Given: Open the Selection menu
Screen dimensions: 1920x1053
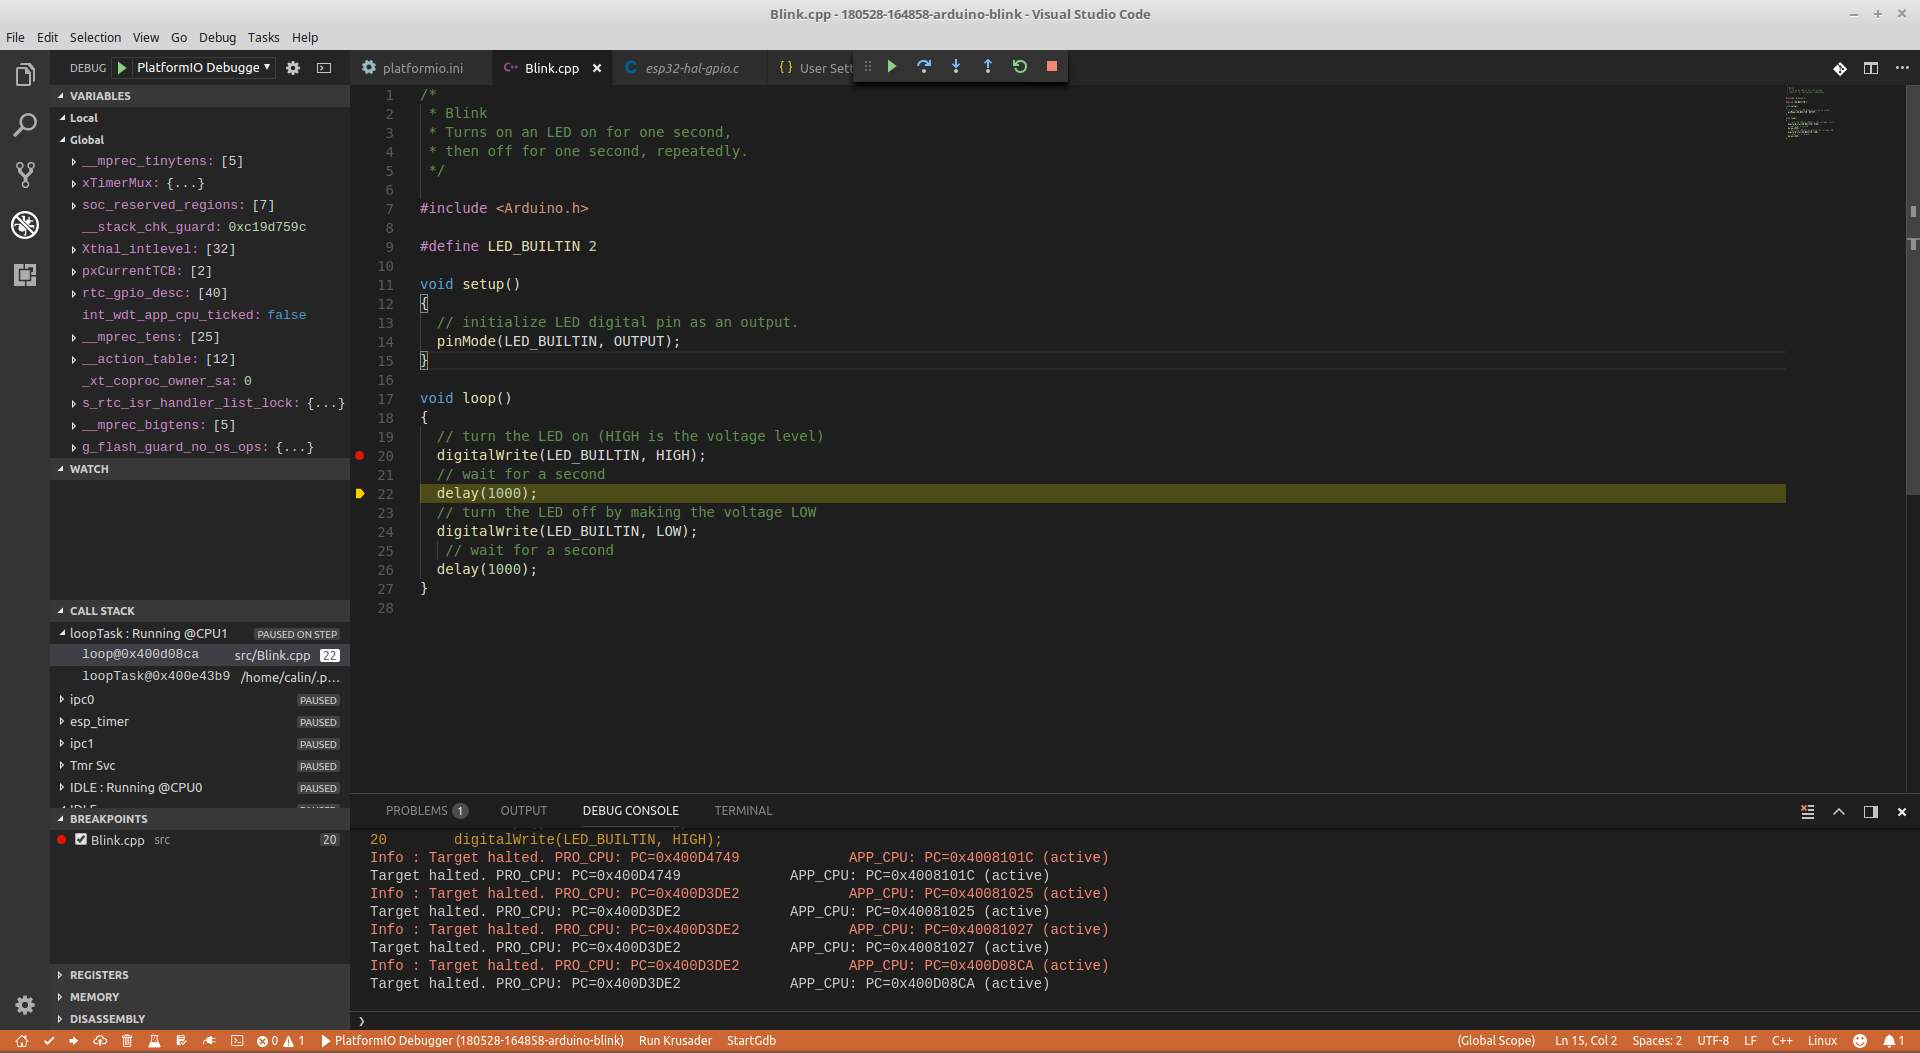Looking at the screenshot, I should [95, 38].
